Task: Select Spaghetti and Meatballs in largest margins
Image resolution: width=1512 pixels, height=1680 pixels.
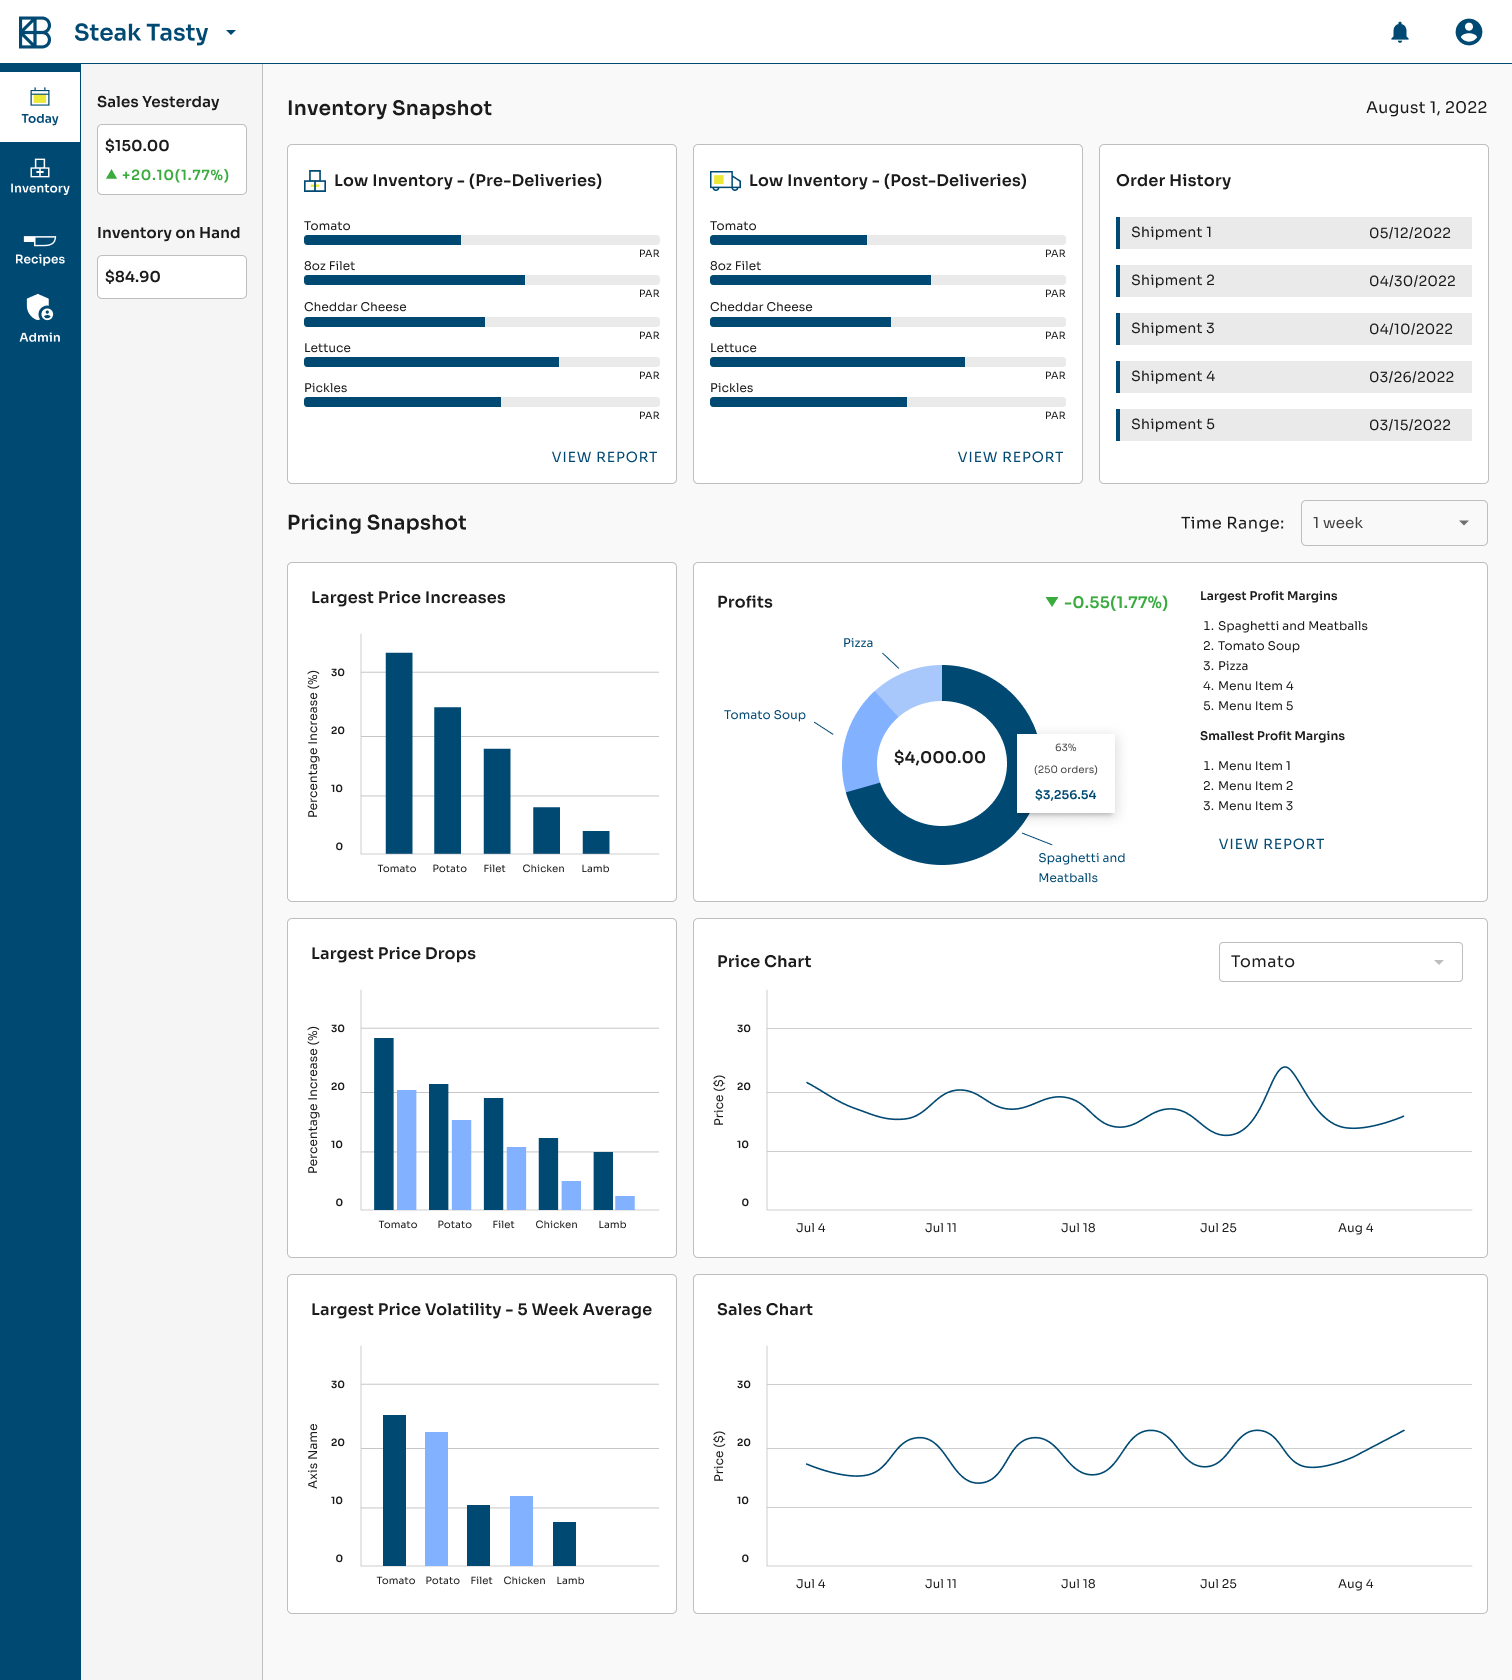Action: (1292, 626)
